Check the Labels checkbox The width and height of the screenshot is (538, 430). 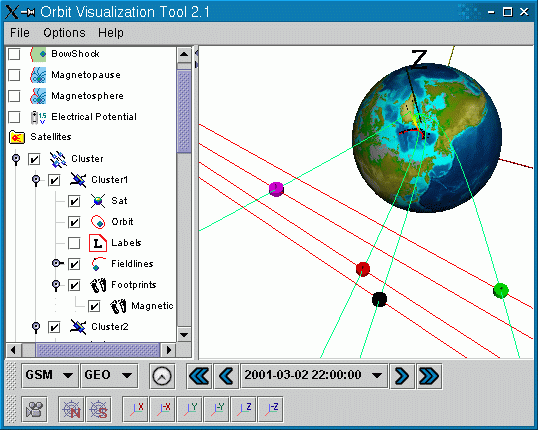point(74,243)
